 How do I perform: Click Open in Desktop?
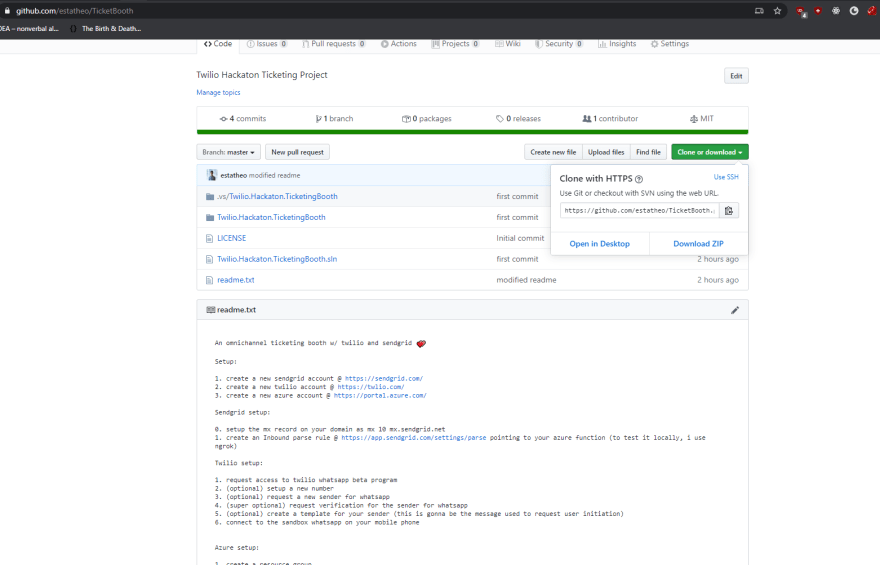599,244
